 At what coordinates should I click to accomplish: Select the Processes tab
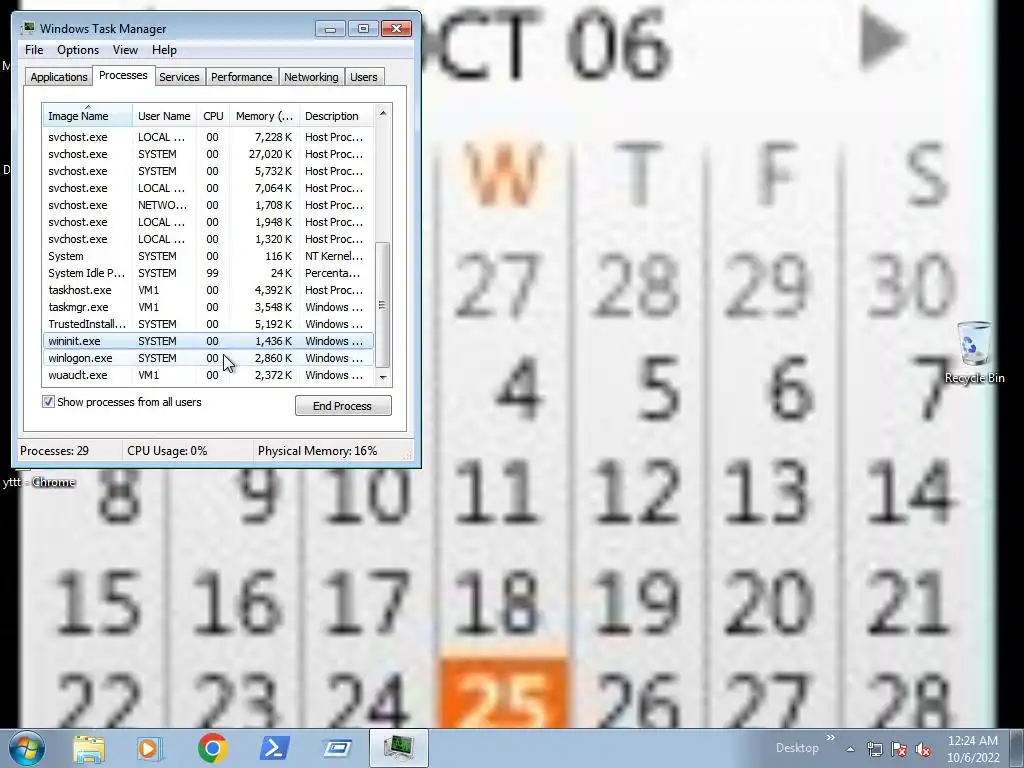point(123,75)
